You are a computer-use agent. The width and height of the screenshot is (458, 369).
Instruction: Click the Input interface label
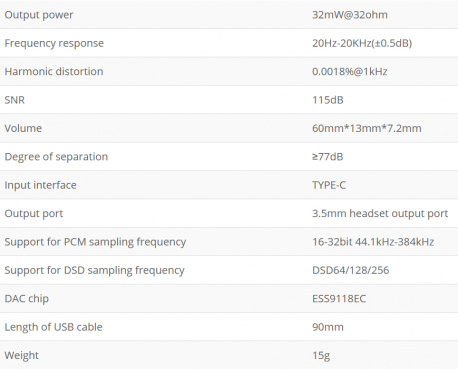click(x=40, y=185)
